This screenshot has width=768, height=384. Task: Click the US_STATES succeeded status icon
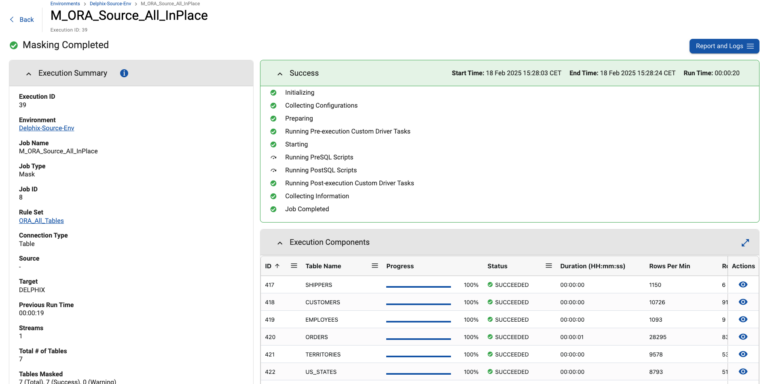490,372
